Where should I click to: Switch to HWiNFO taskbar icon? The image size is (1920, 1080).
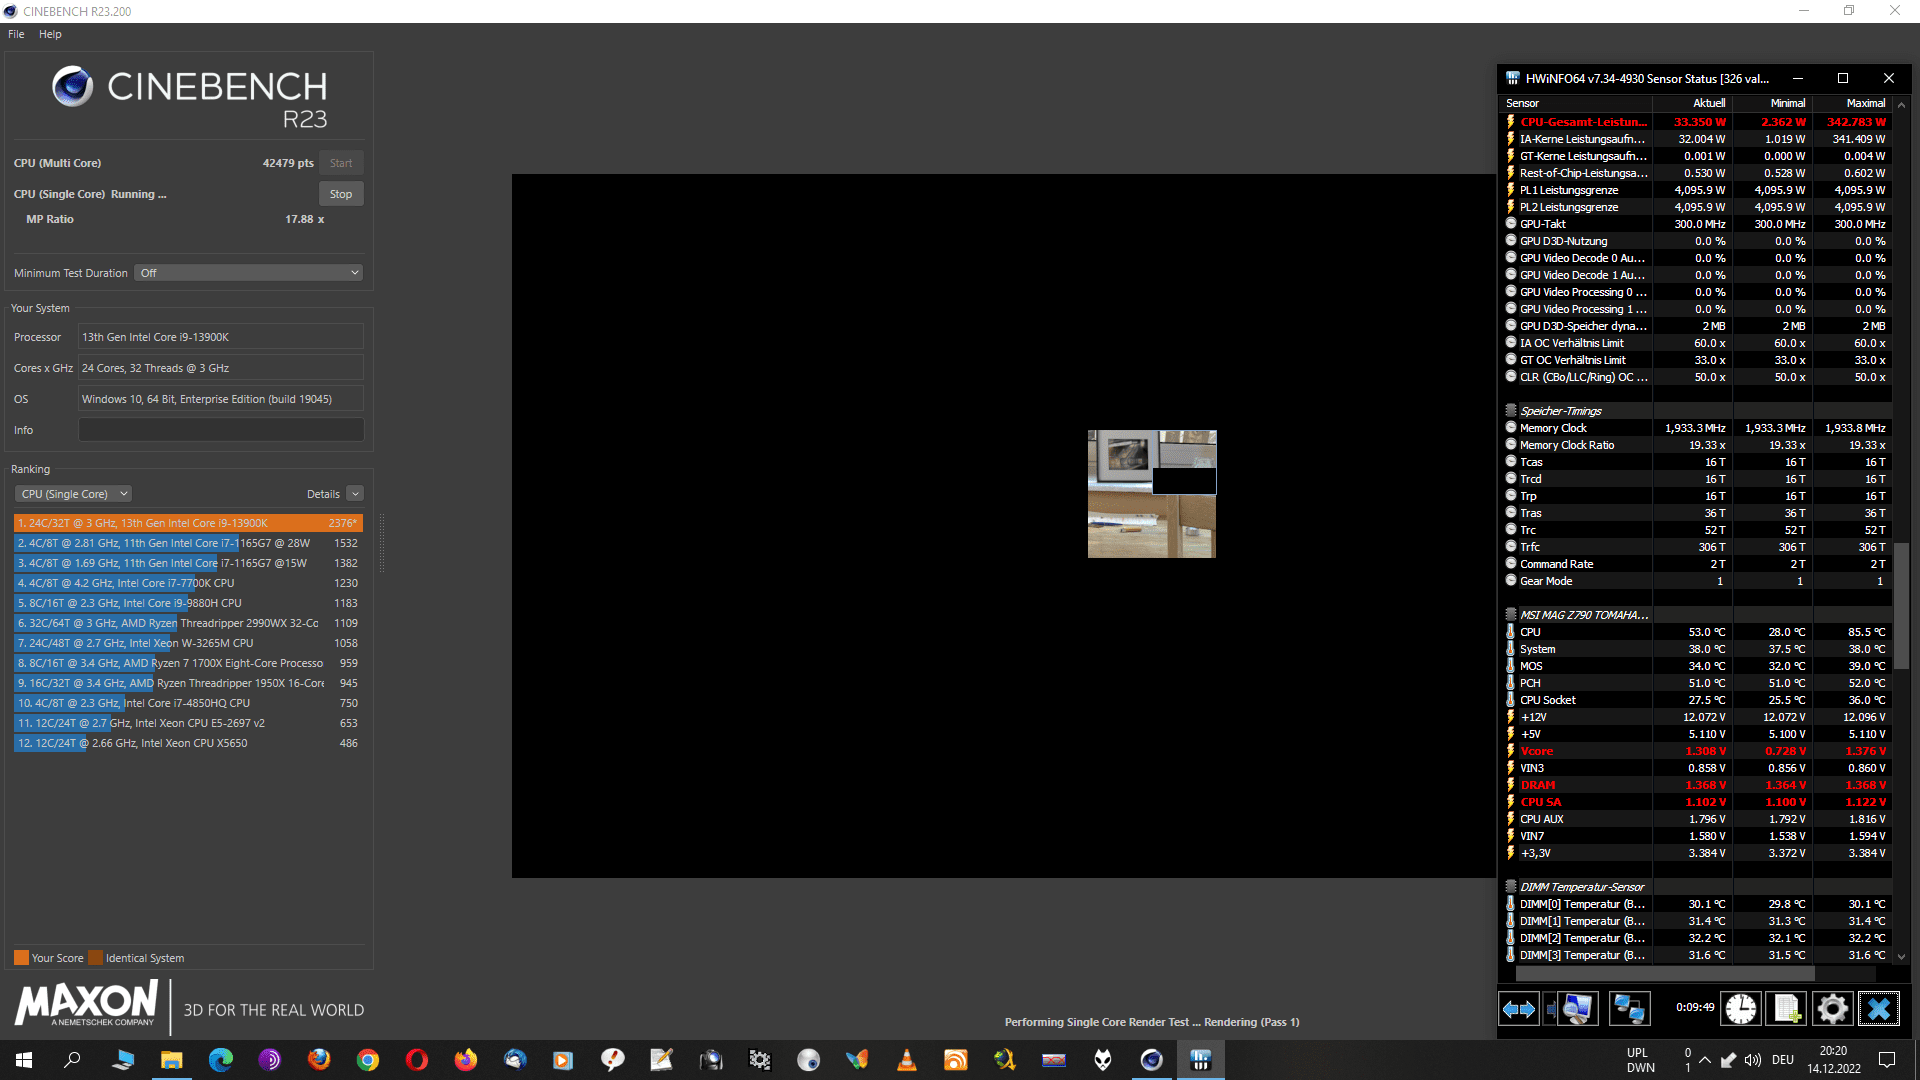pos(1201,1060)
